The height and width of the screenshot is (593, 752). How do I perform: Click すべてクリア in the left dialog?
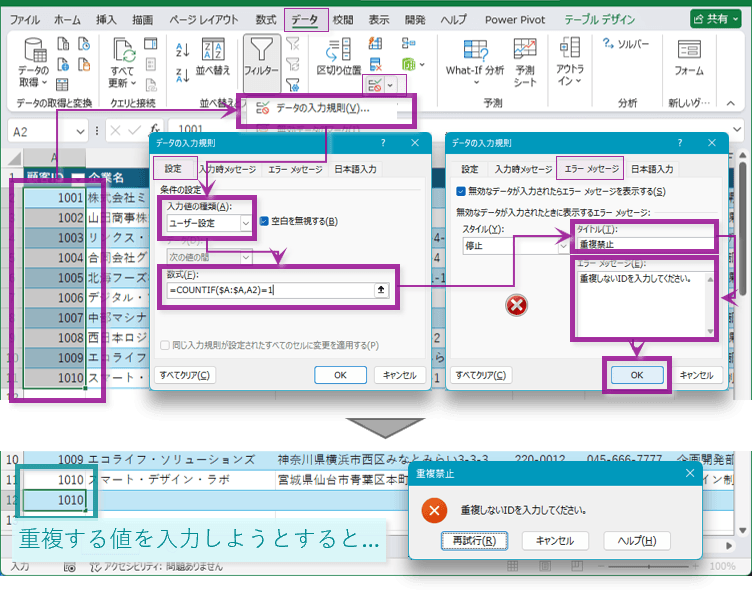point(185,375)
